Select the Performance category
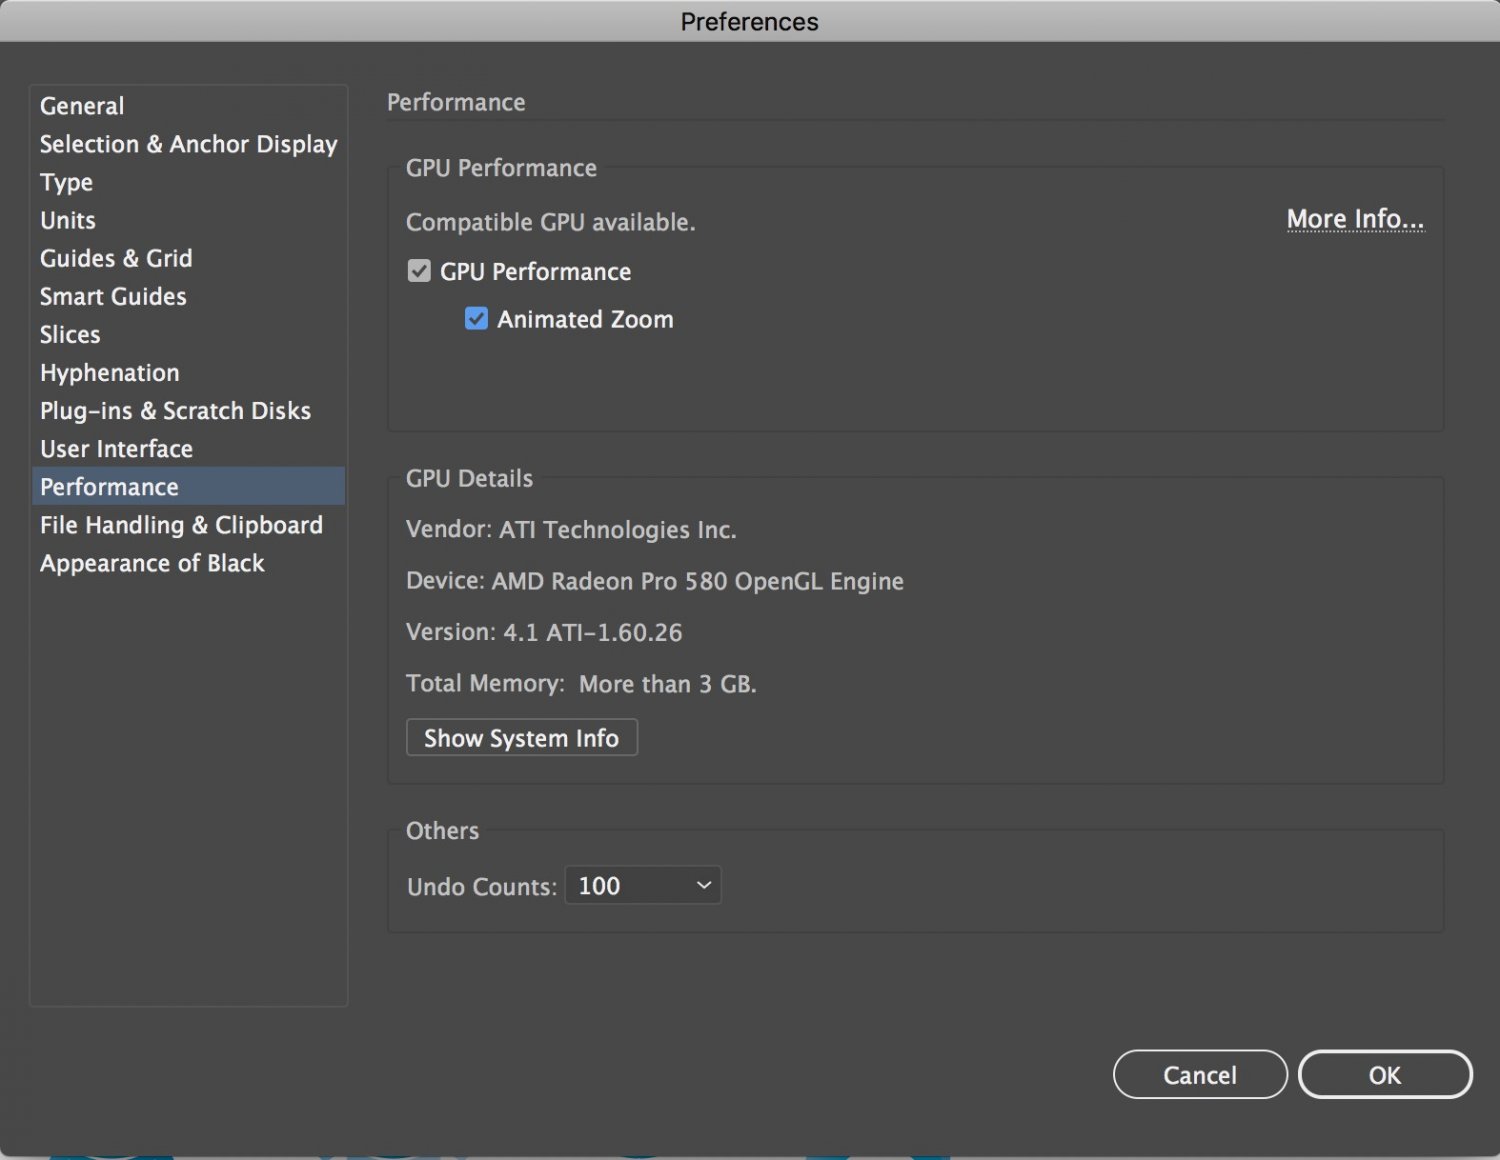Screen dimensions: 1500x1160 (x=189, y=486)
